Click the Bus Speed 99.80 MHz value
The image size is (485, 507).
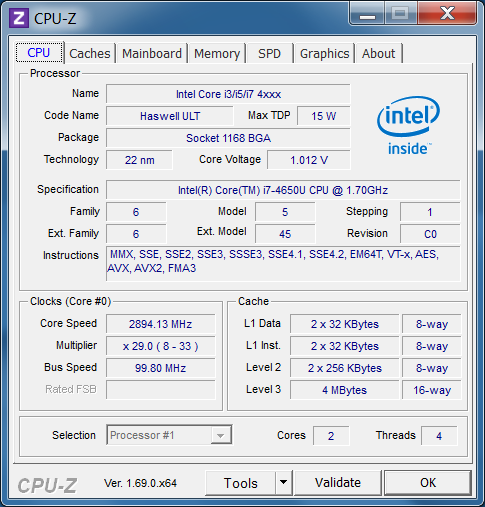[161, 368]
